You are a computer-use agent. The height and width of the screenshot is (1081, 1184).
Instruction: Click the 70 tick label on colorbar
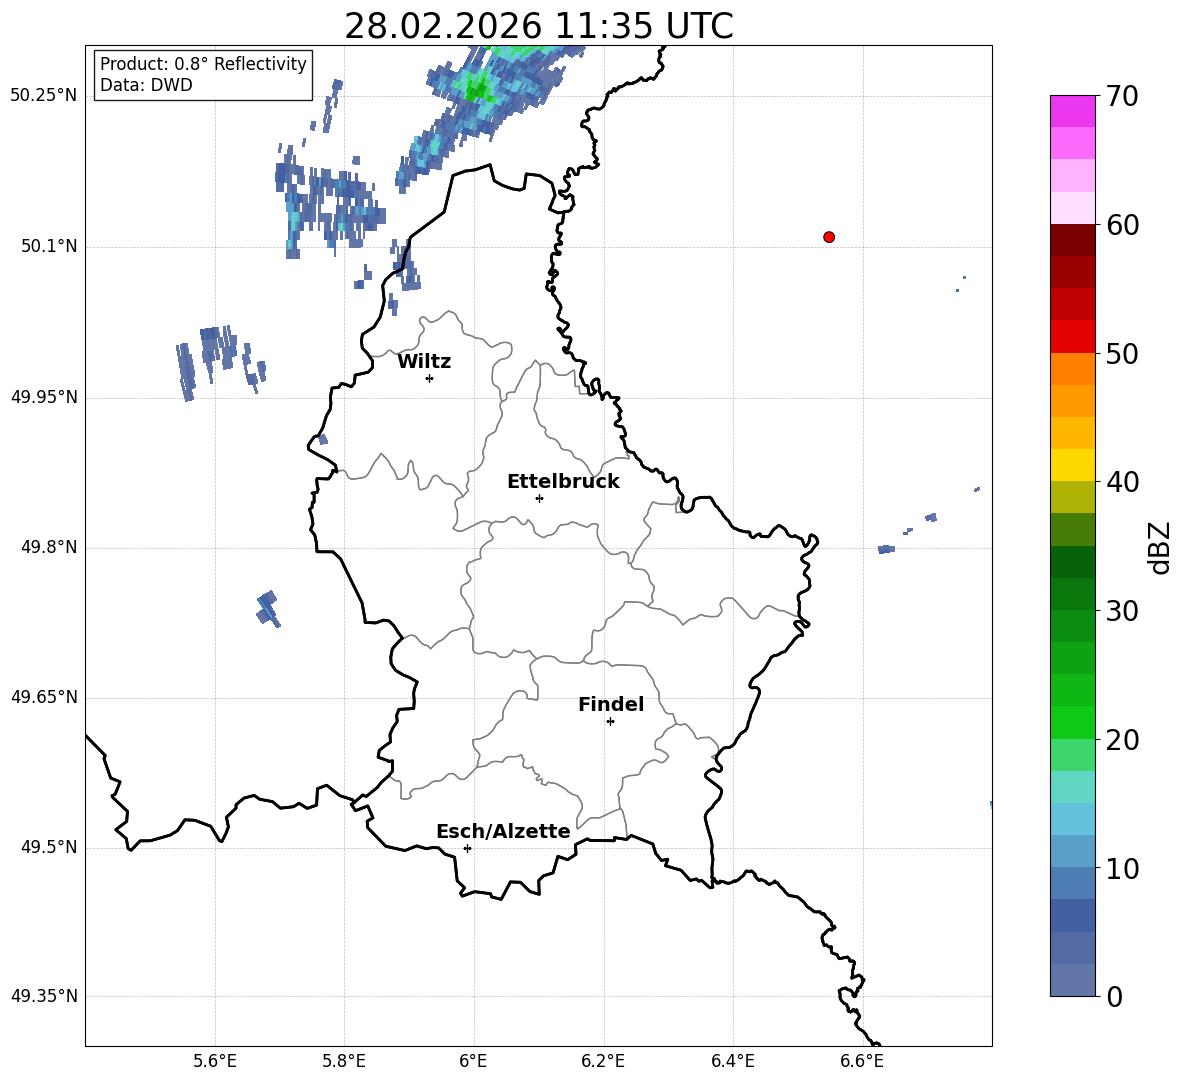1122,96
